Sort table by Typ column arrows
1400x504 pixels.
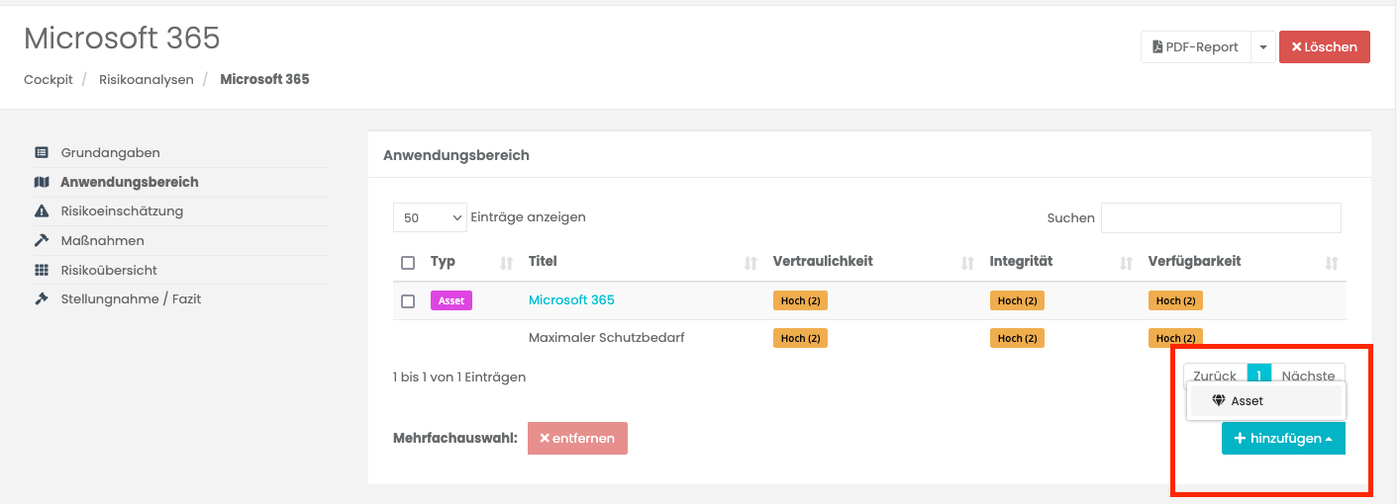click(506, 263)
